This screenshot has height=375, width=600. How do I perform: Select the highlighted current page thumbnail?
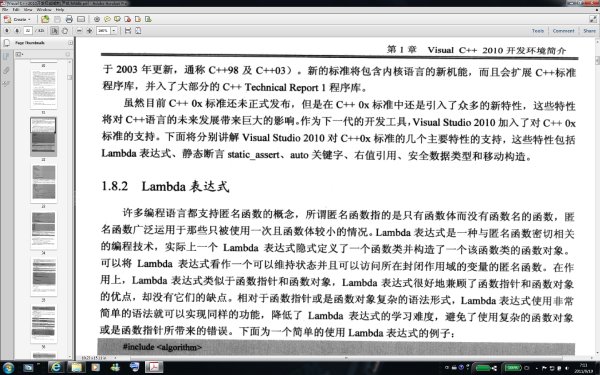pos(43,137)
